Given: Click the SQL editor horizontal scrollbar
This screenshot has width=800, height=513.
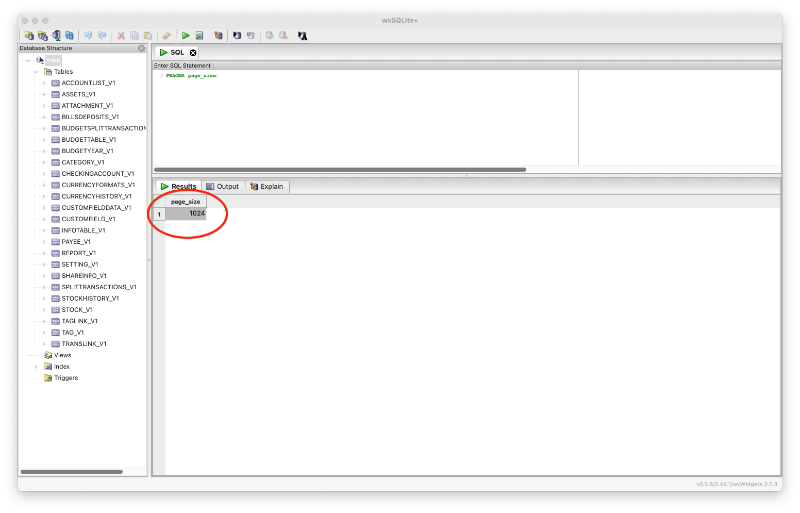Looking at the screenshot, I should (340, 169).
